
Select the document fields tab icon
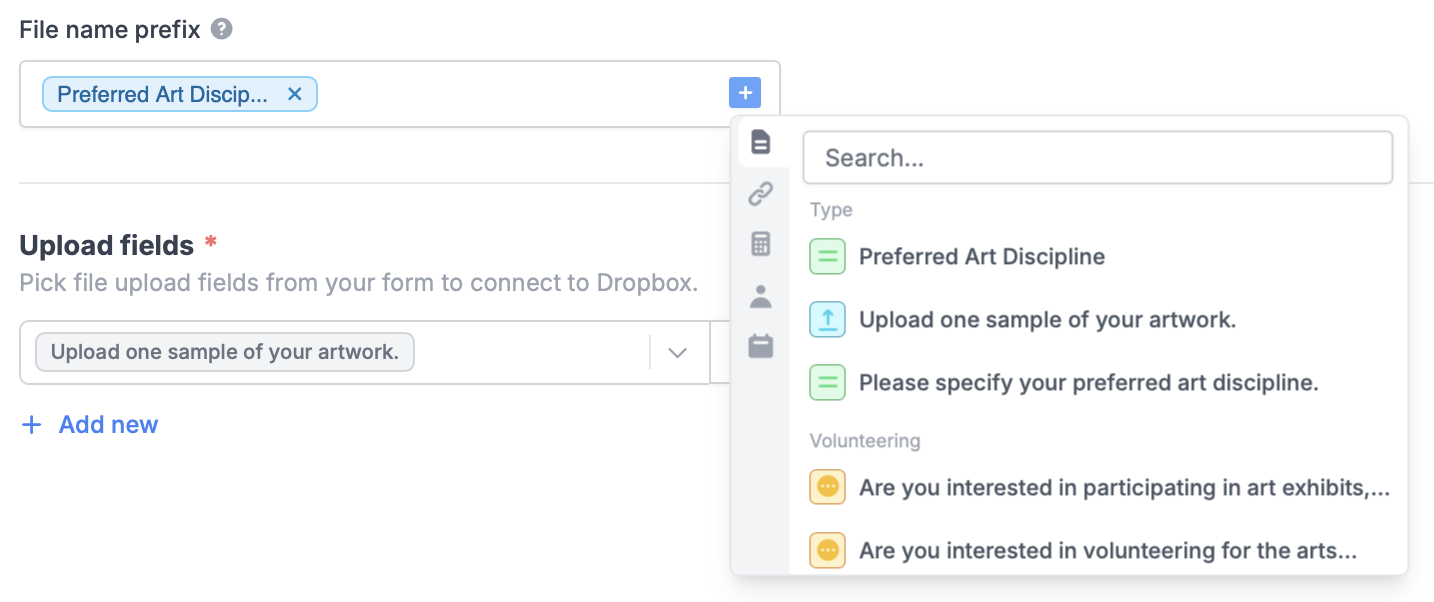pos(761,142)
